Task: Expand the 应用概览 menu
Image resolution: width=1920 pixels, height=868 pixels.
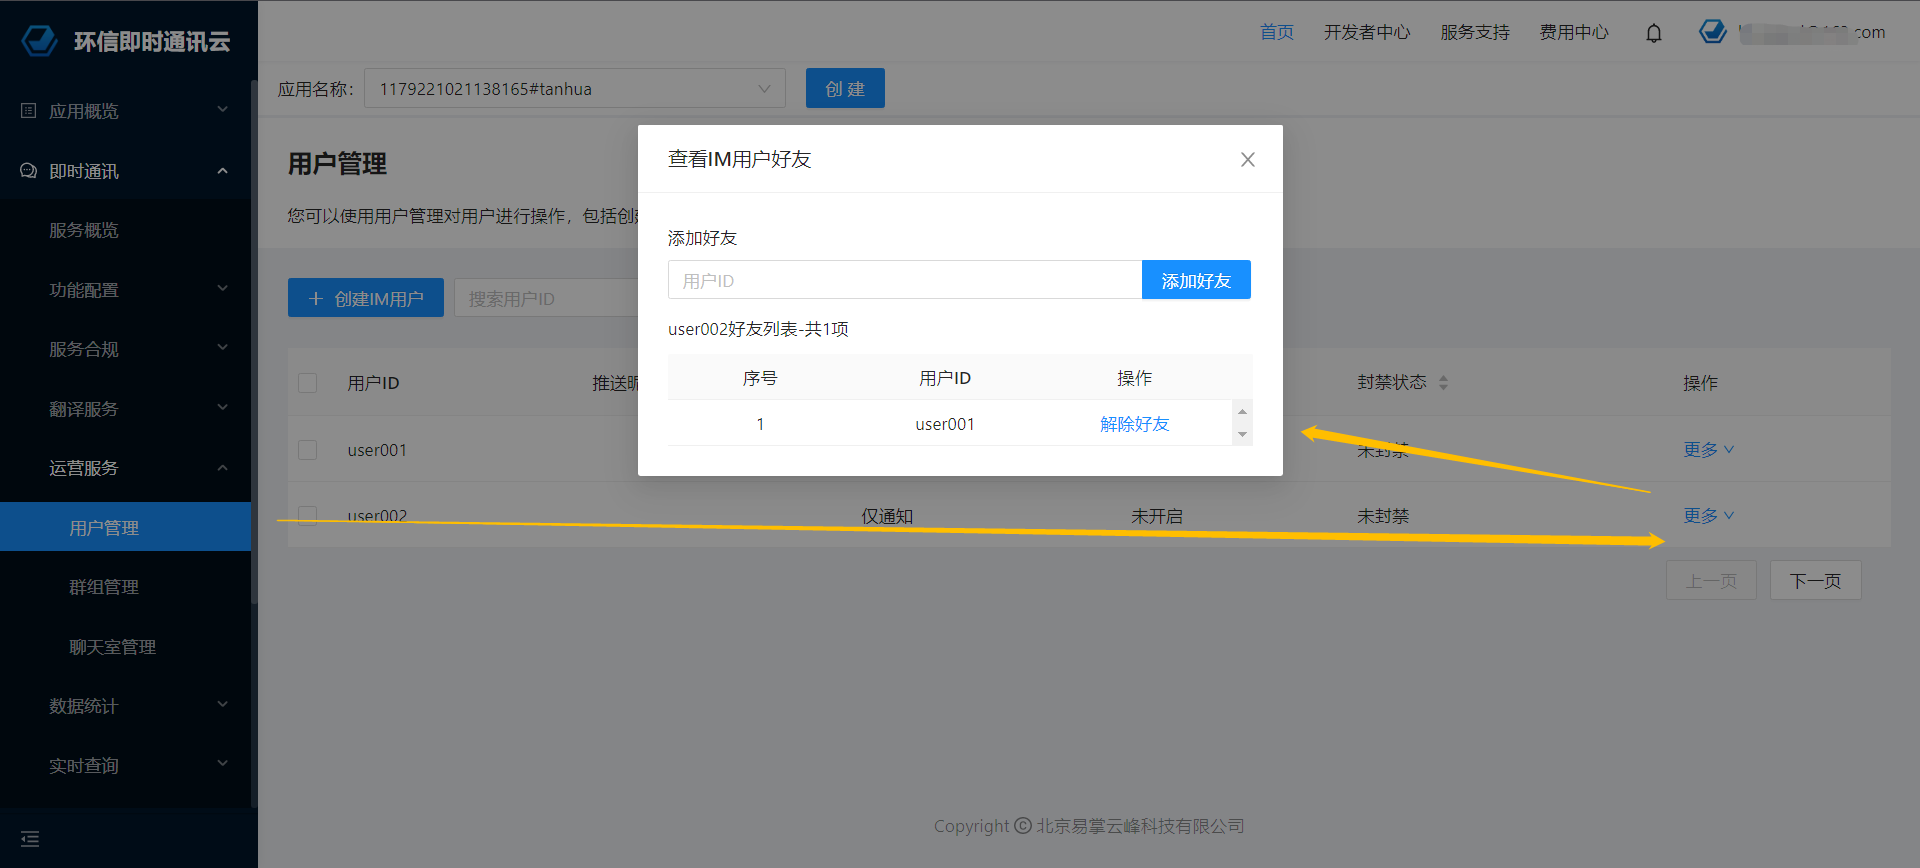Action: pos(223,110)
